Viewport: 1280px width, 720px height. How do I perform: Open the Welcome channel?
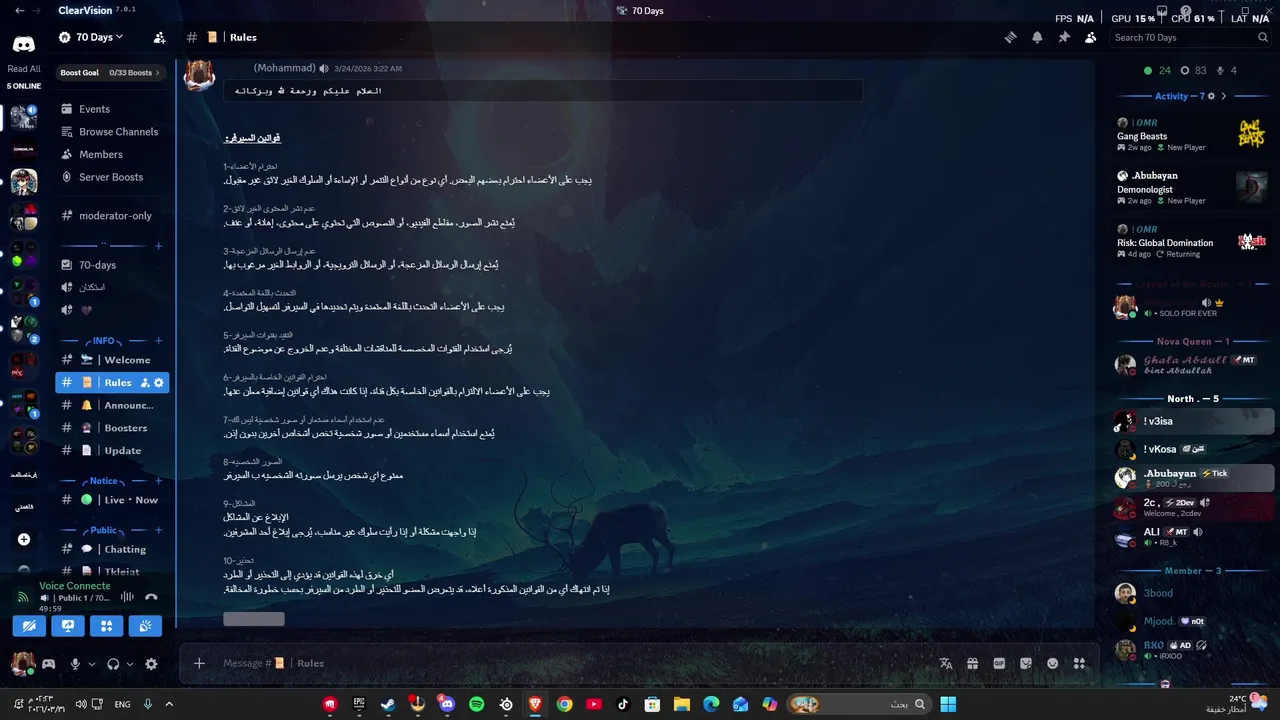[112, 360]
